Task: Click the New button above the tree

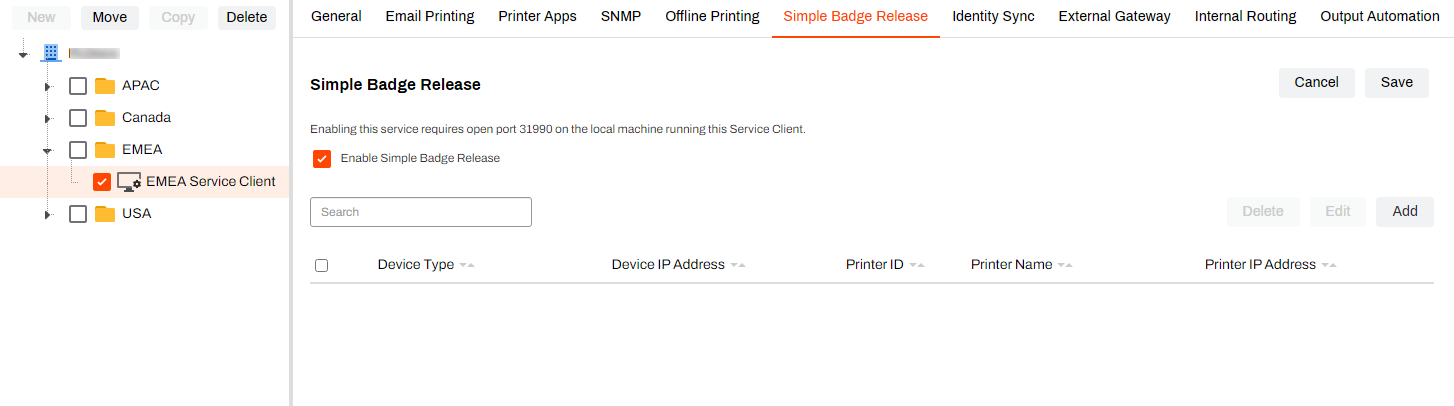Action: pyautogui.click(x=41, y=17)
